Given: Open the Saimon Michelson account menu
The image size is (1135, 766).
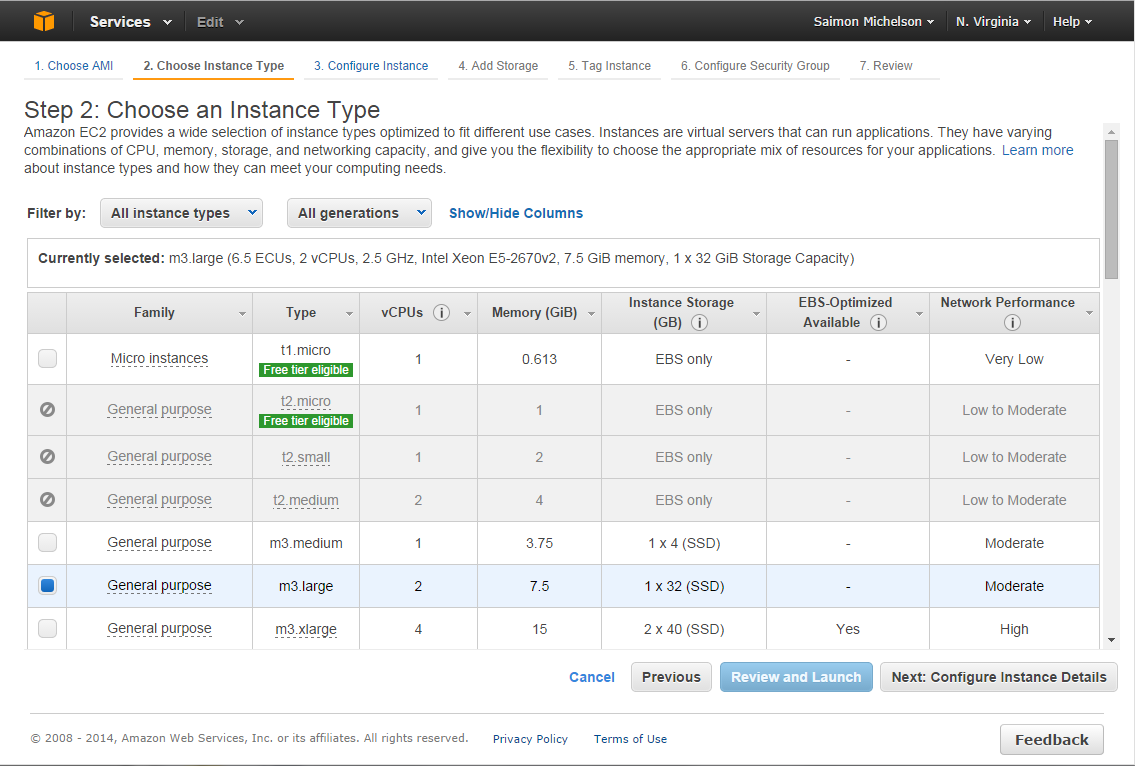Looking at the screenshot, I should pyautogui.click(x=873, y=22).
